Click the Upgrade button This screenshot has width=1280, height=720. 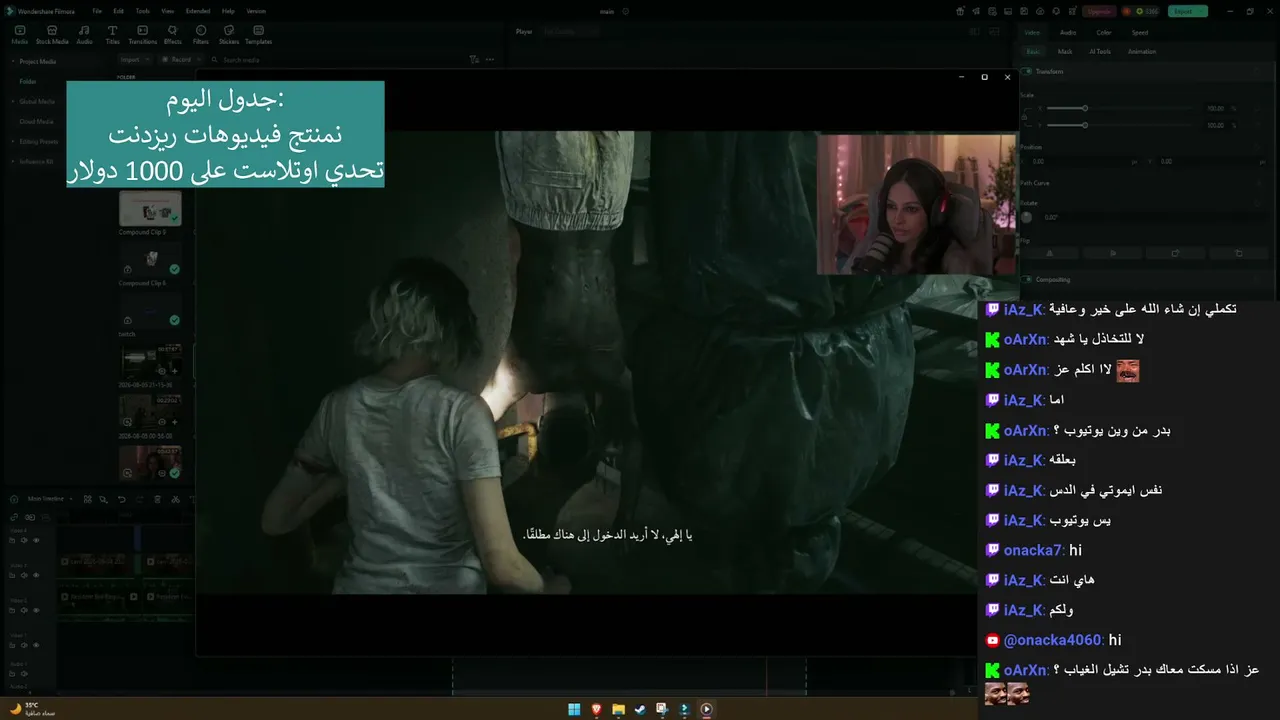click(x=1099, y=11)
